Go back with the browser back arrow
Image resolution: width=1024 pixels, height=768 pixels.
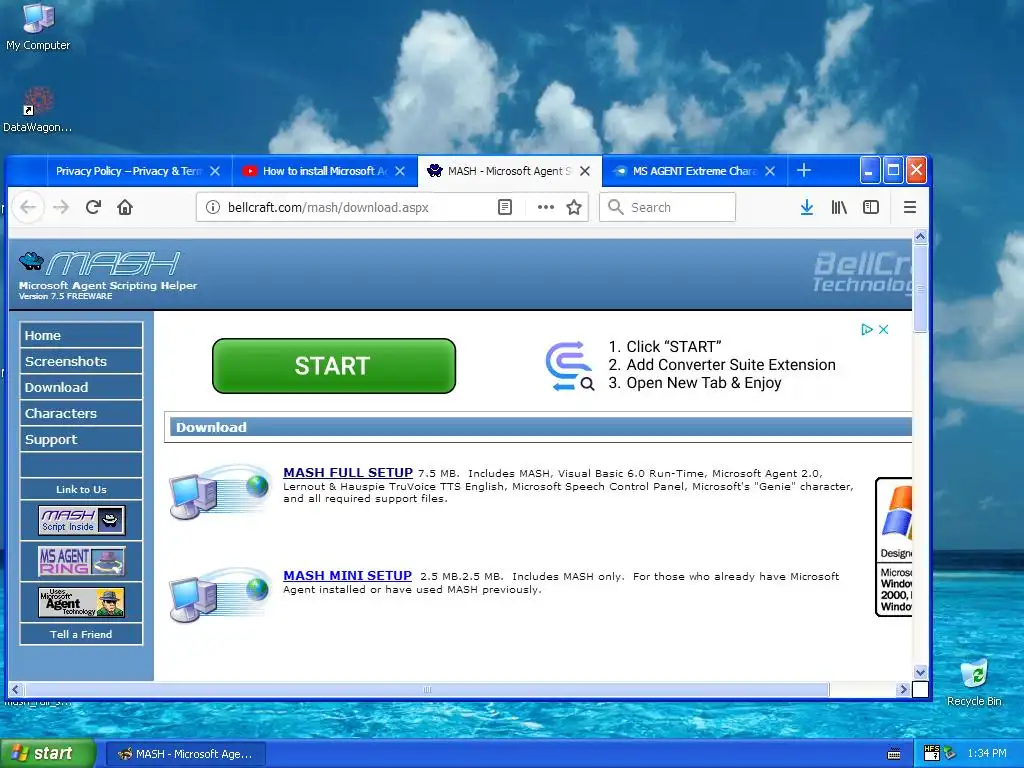28,208
